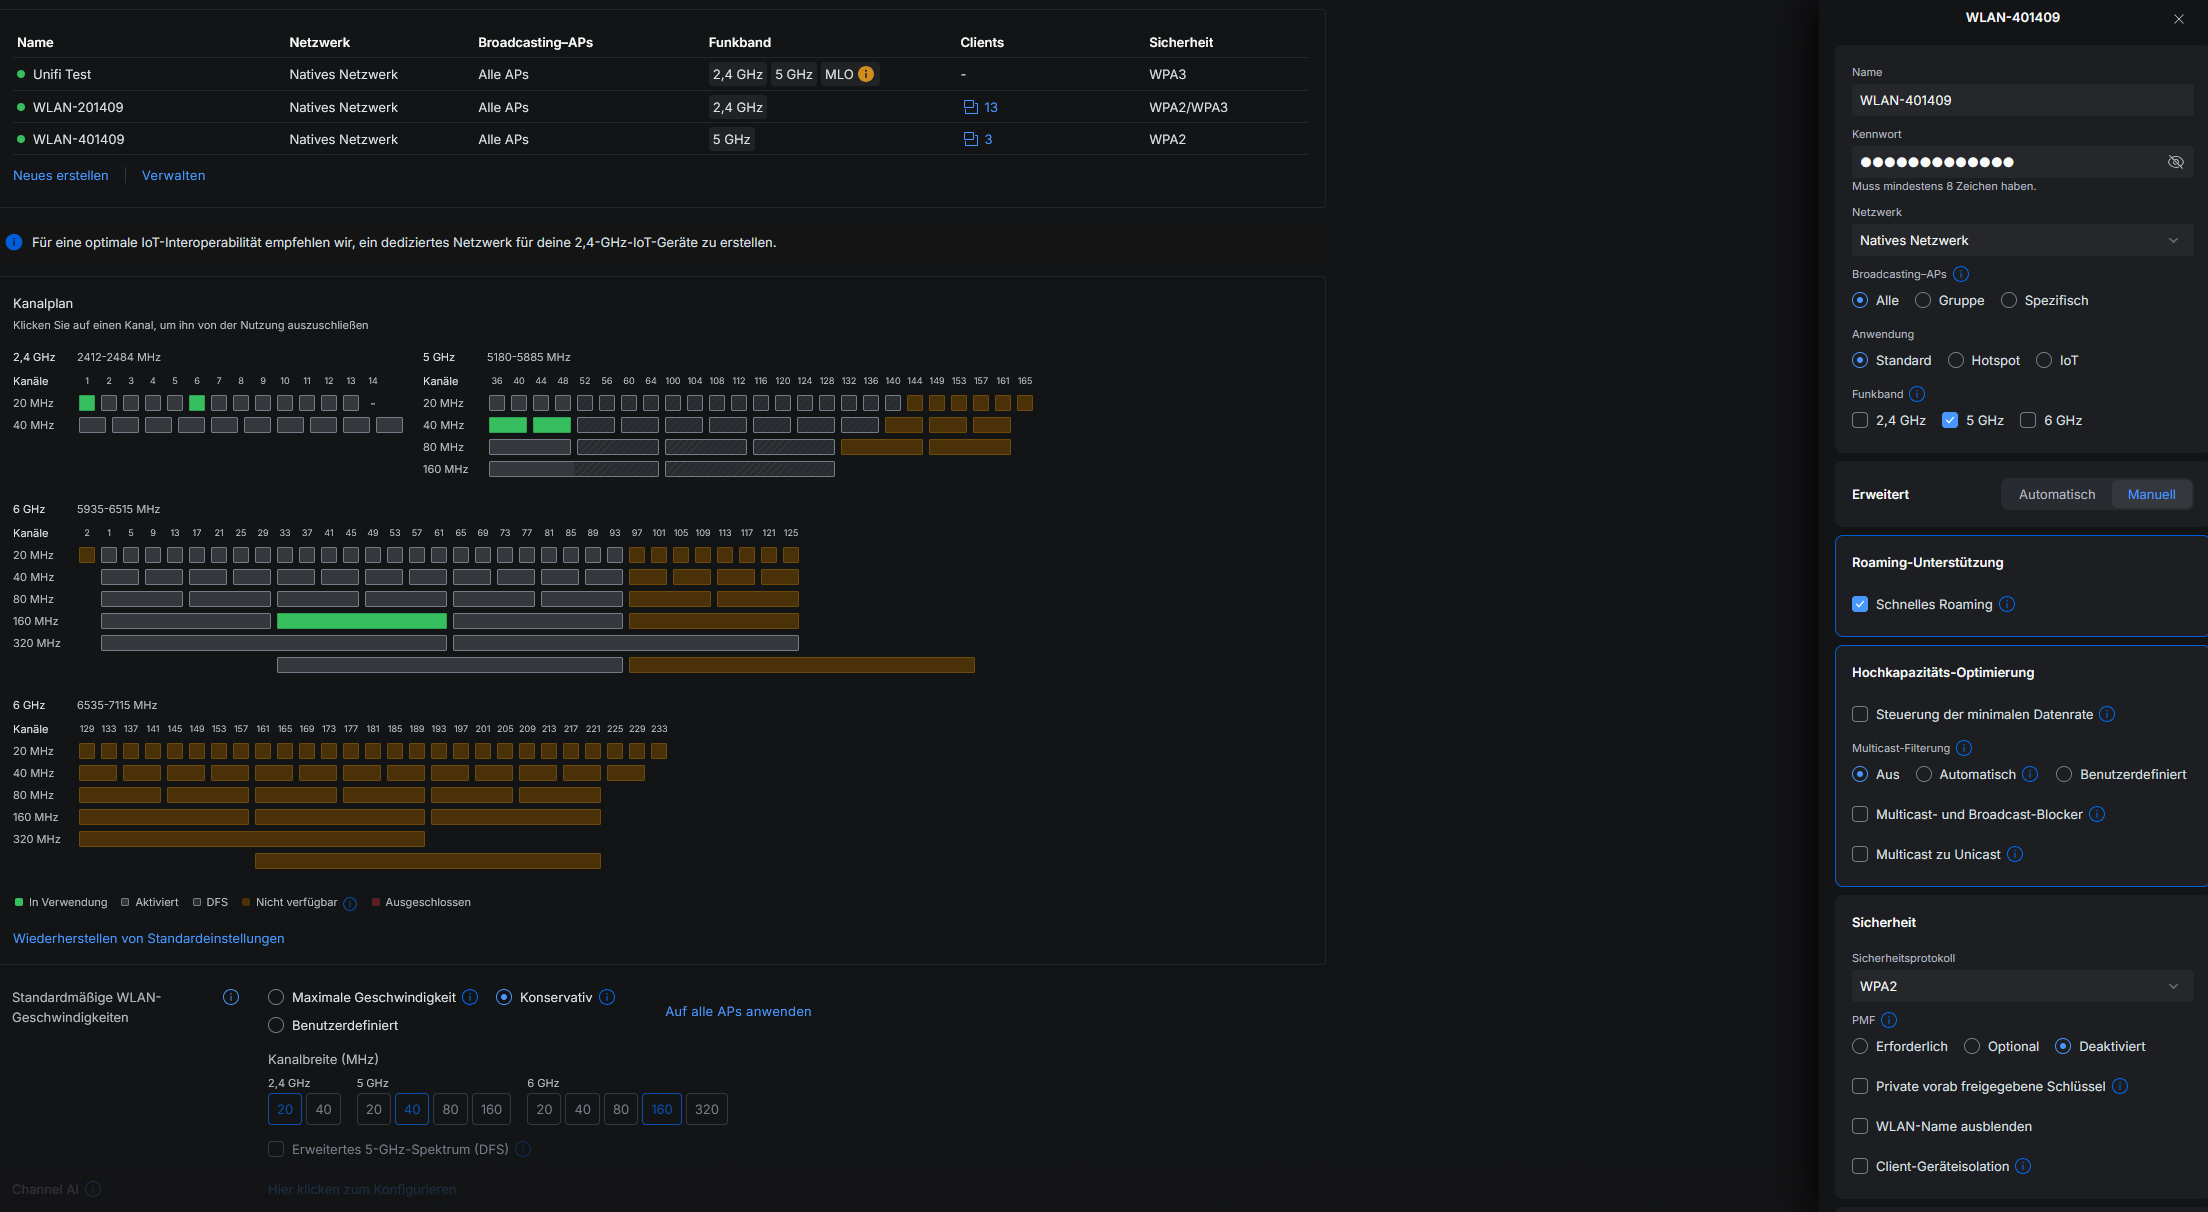The height and width of the screenshot is (1212, 2208).
Task: Open the client list for WLAN-201409
Action: (990, 107)
